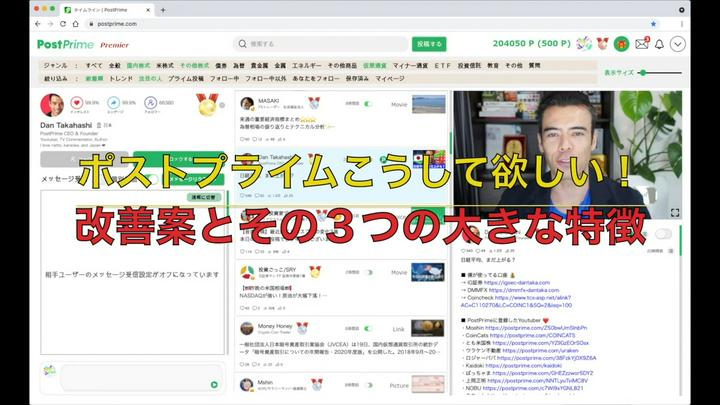Viewport: 720px width, 405px height.
Task: Click the PostPrime logo
Action: pos(65,44)
